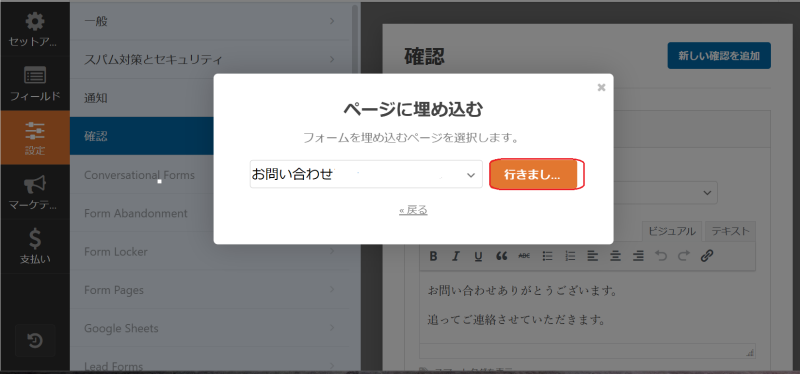Image resolution: width=800 pixels, height=374 pixels.
Task: Center-align text in the editor
Action: [615, 256]
